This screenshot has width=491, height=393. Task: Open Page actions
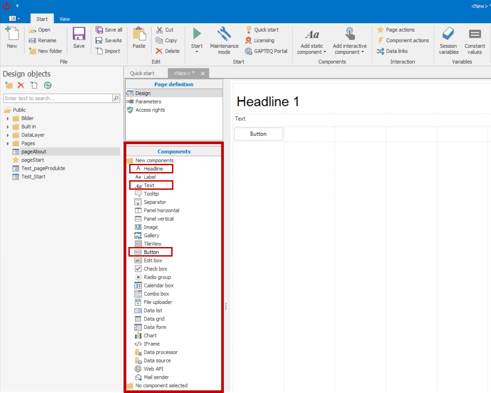[x=396, y=30]
